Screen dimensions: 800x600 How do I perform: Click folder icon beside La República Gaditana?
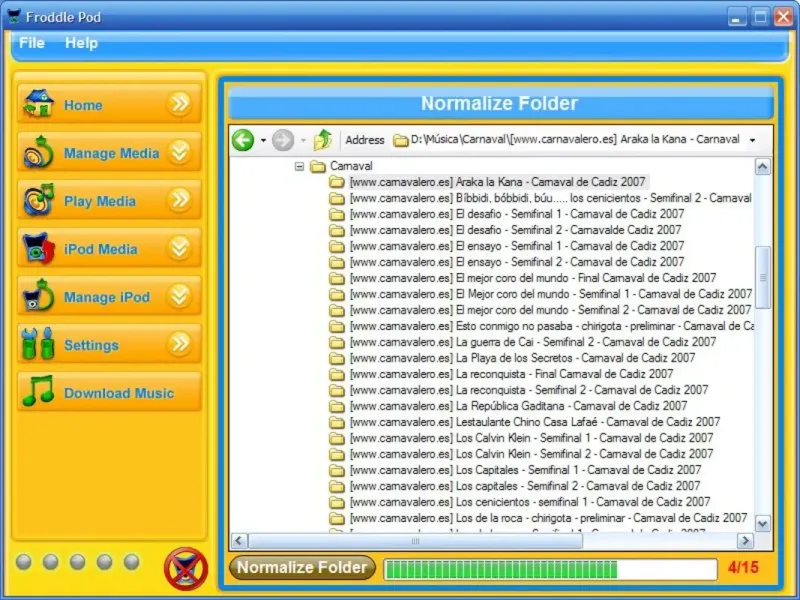337,406
